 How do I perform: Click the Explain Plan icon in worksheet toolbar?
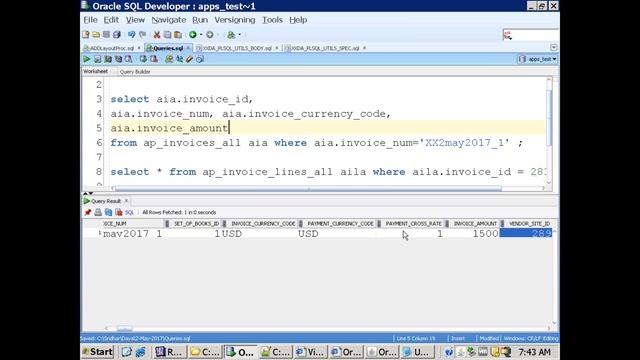(x=108, y=59)
